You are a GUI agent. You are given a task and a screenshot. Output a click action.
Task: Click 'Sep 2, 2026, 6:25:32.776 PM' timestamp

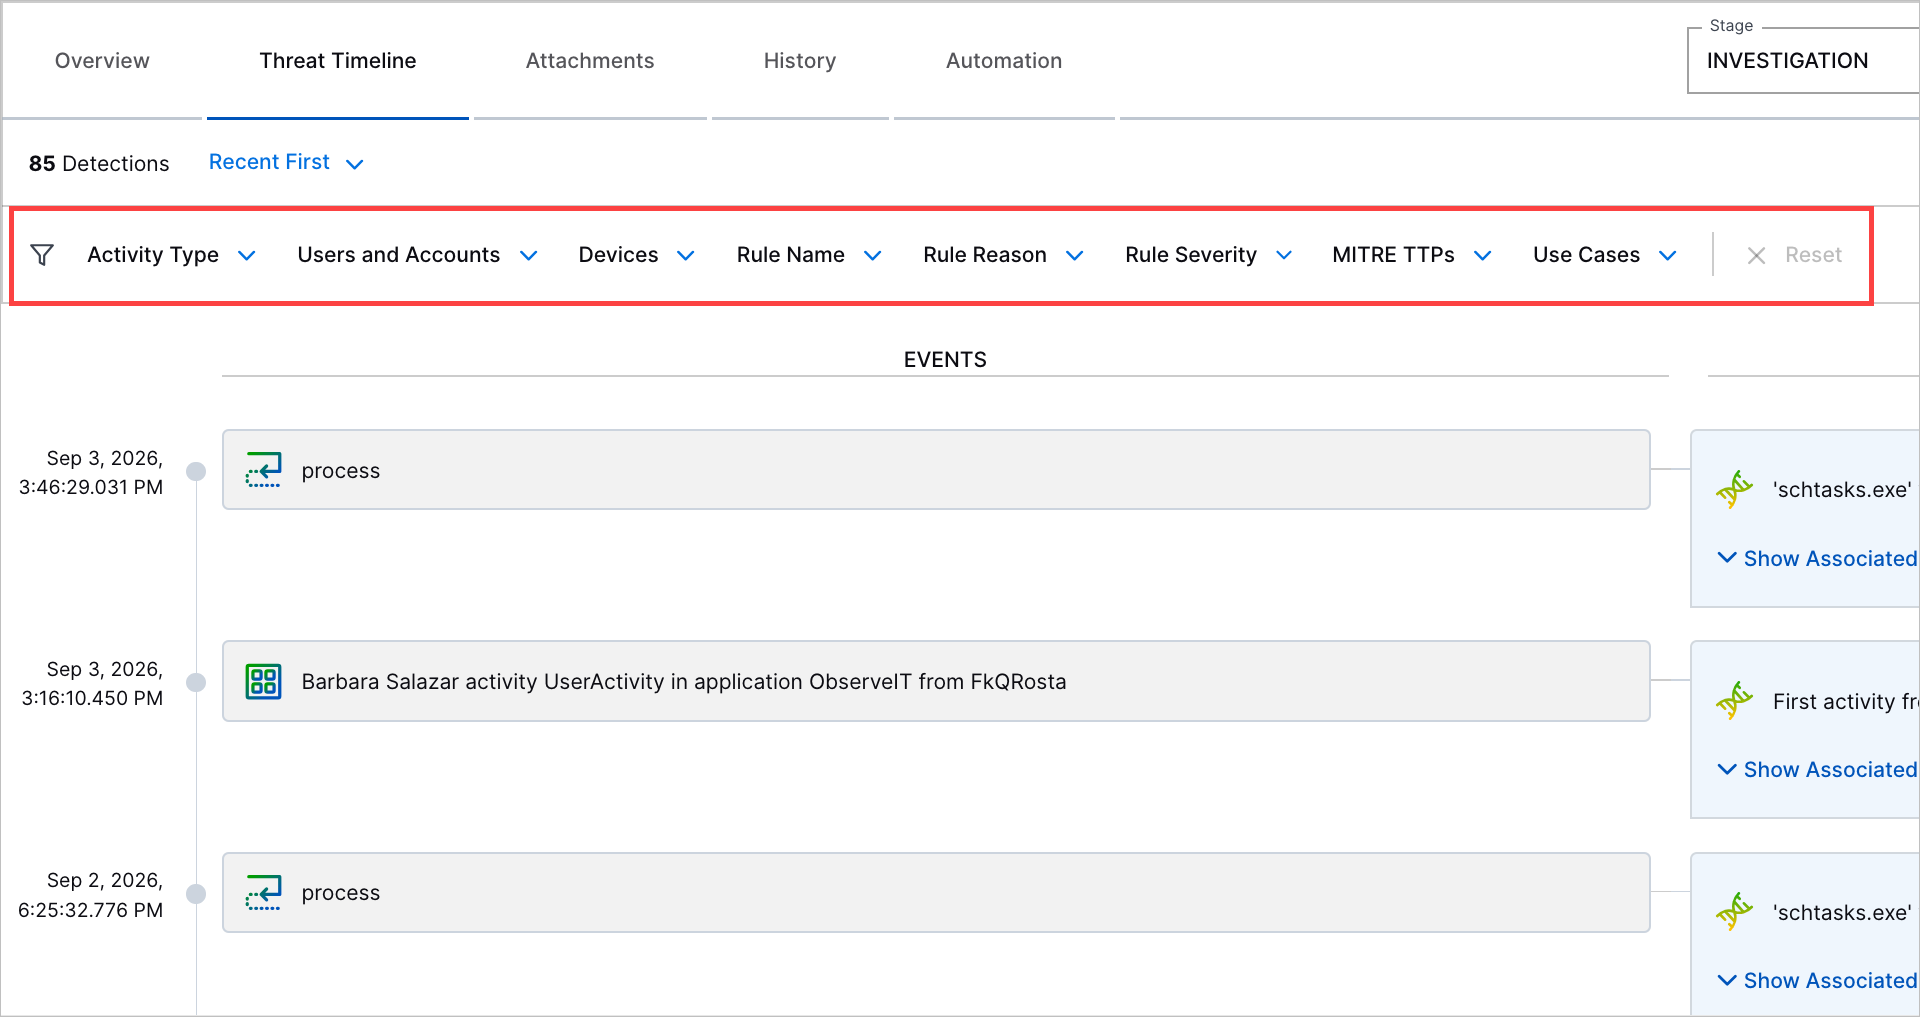(91, 895)
